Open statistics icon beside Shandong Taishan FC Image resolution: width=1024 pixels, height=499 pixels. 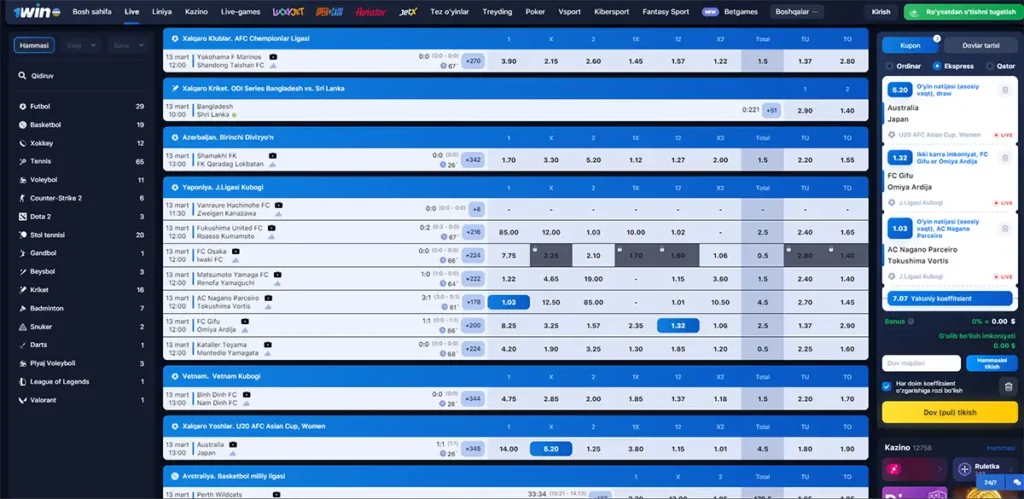(272, 65)
